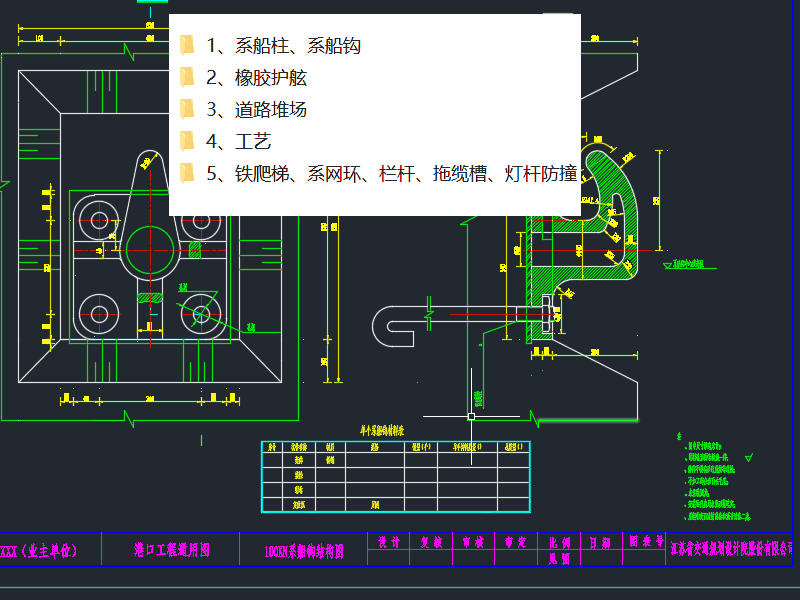800x600 pixels.
Task: Select the text 1、系船柱、系船钩
Action: click(284, 46)
